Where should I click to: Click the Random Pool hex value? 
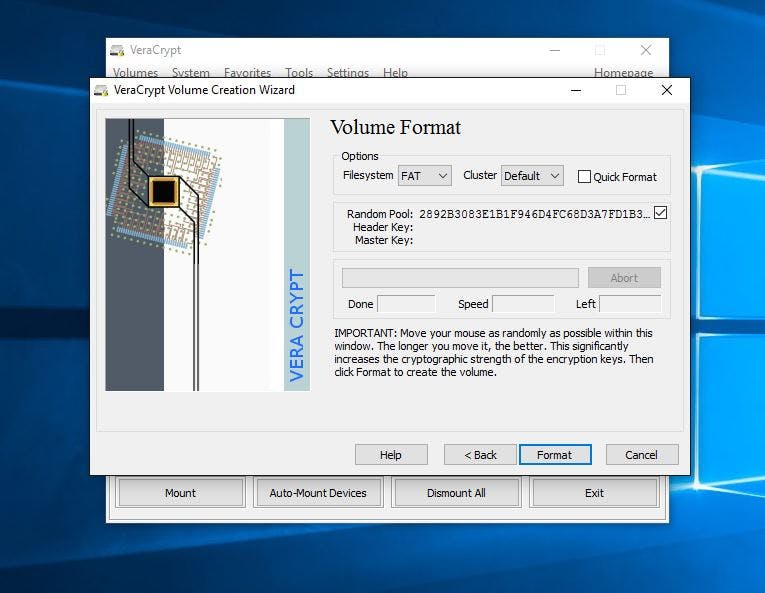[534, 214]
